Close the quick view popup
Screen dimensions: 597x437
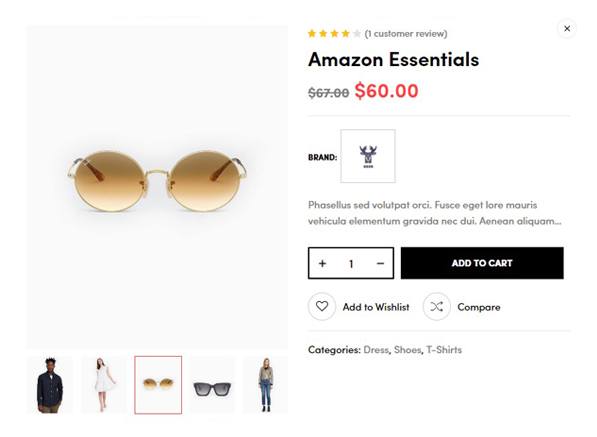[x=567, y=29]
